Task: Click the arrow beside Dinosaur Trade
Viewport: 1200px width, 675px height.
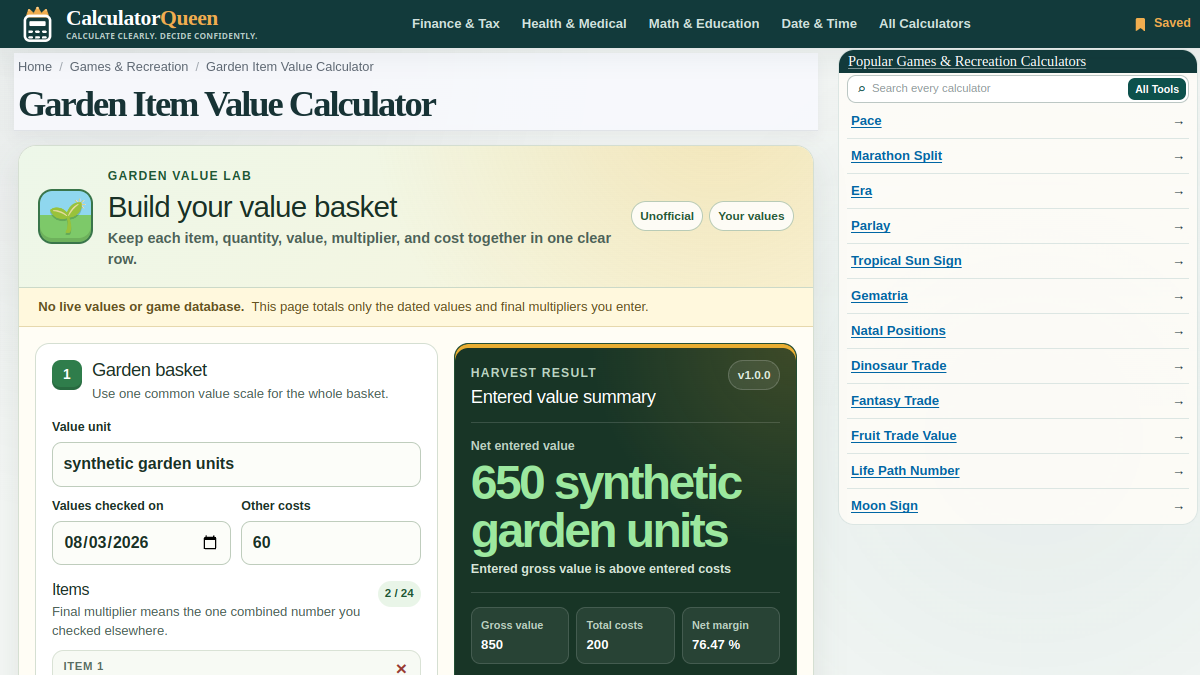Action: [1178, 367]
